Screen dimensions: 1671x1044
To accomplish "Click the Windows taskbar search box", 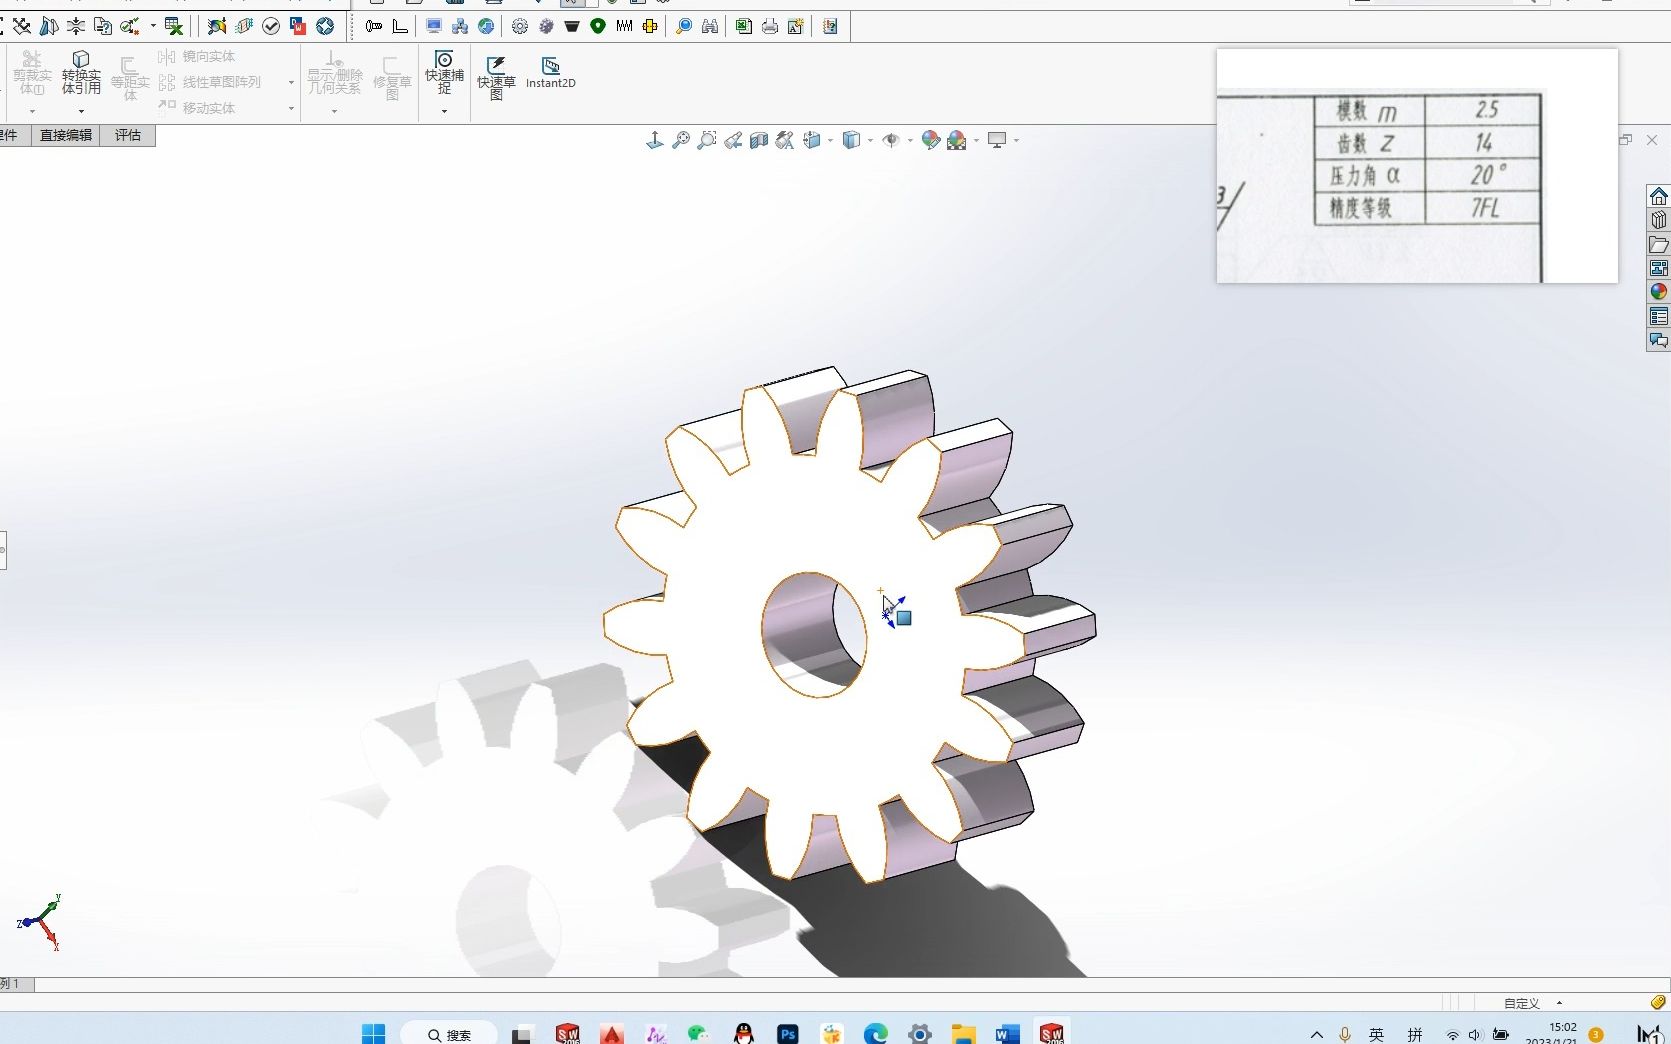I will [449, 1034].
